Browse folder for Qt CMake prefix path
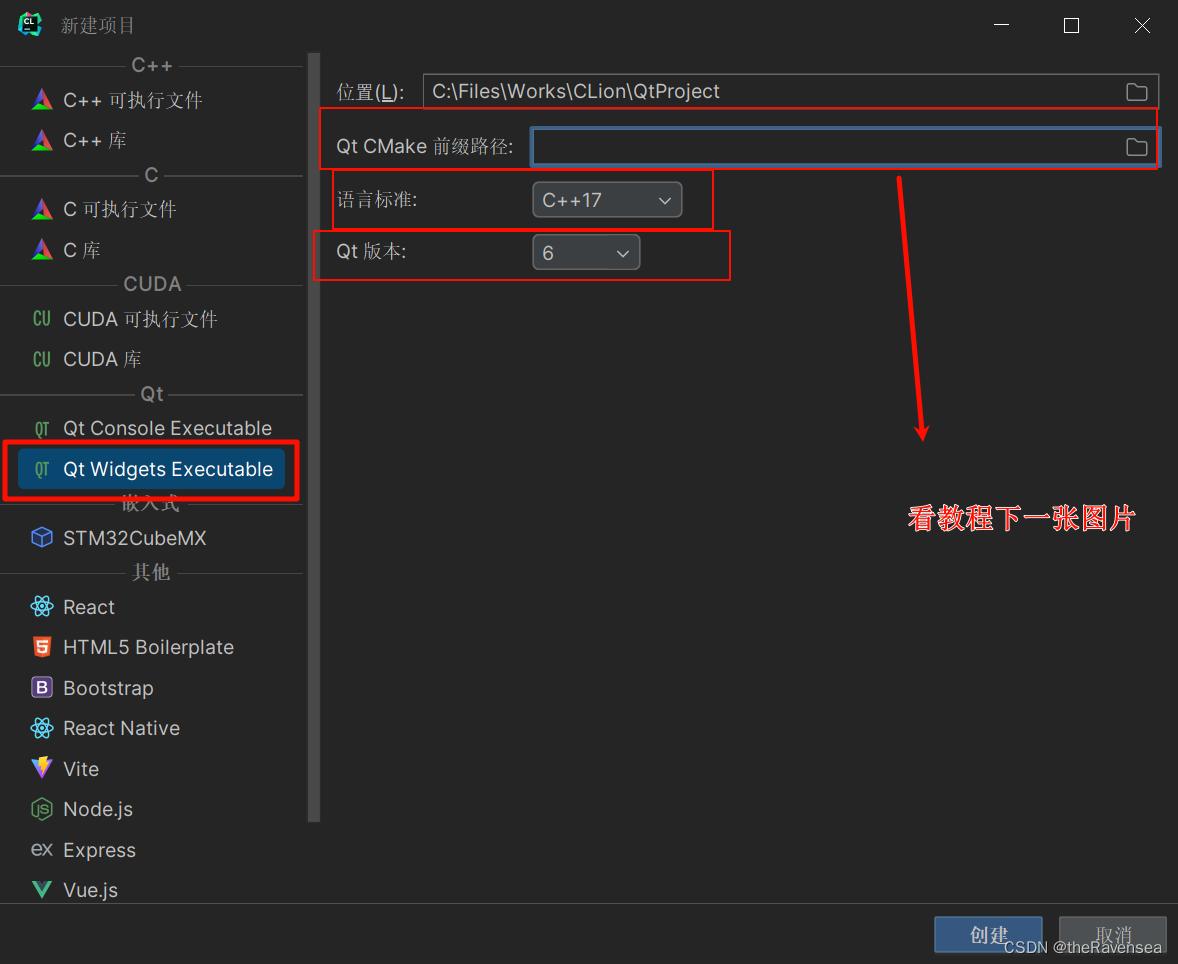1178x964 pixels. (1136, 147)
